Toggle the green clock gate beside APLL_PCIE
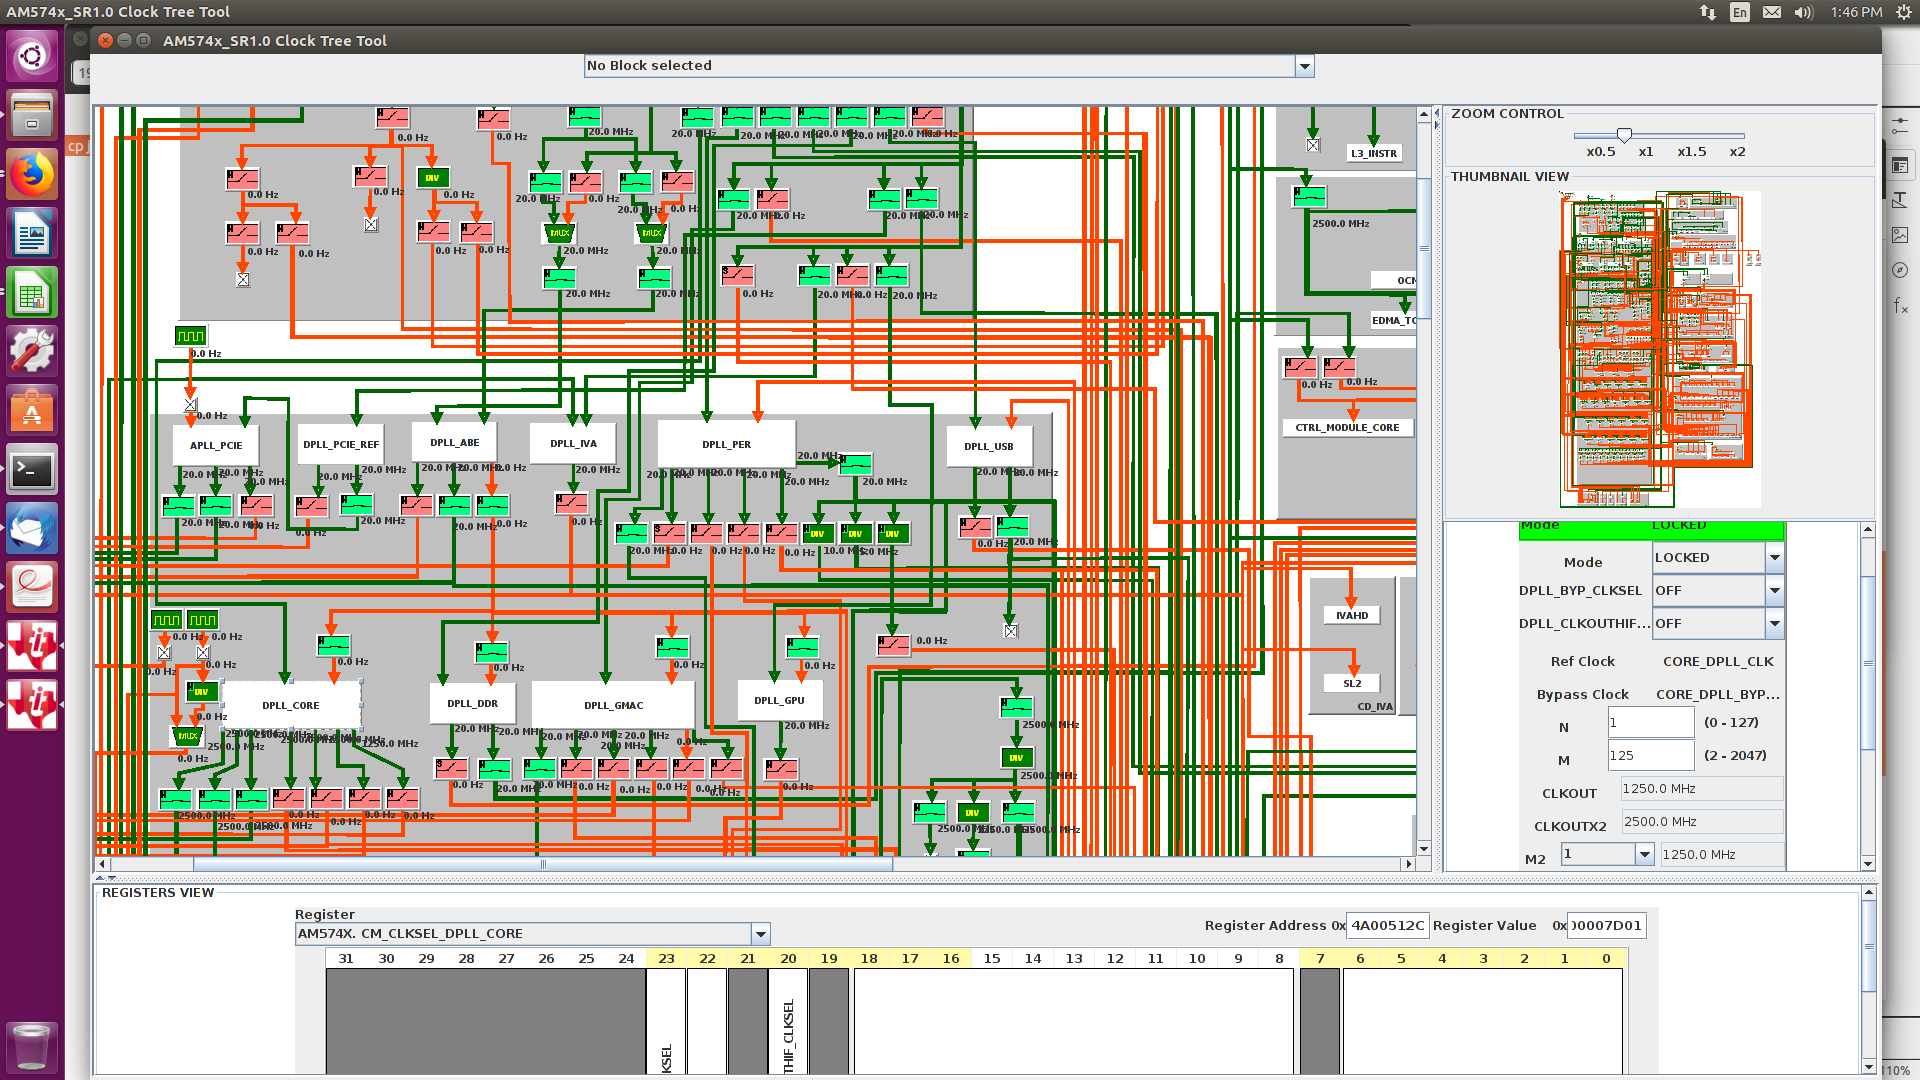 [x=178, y=506]
